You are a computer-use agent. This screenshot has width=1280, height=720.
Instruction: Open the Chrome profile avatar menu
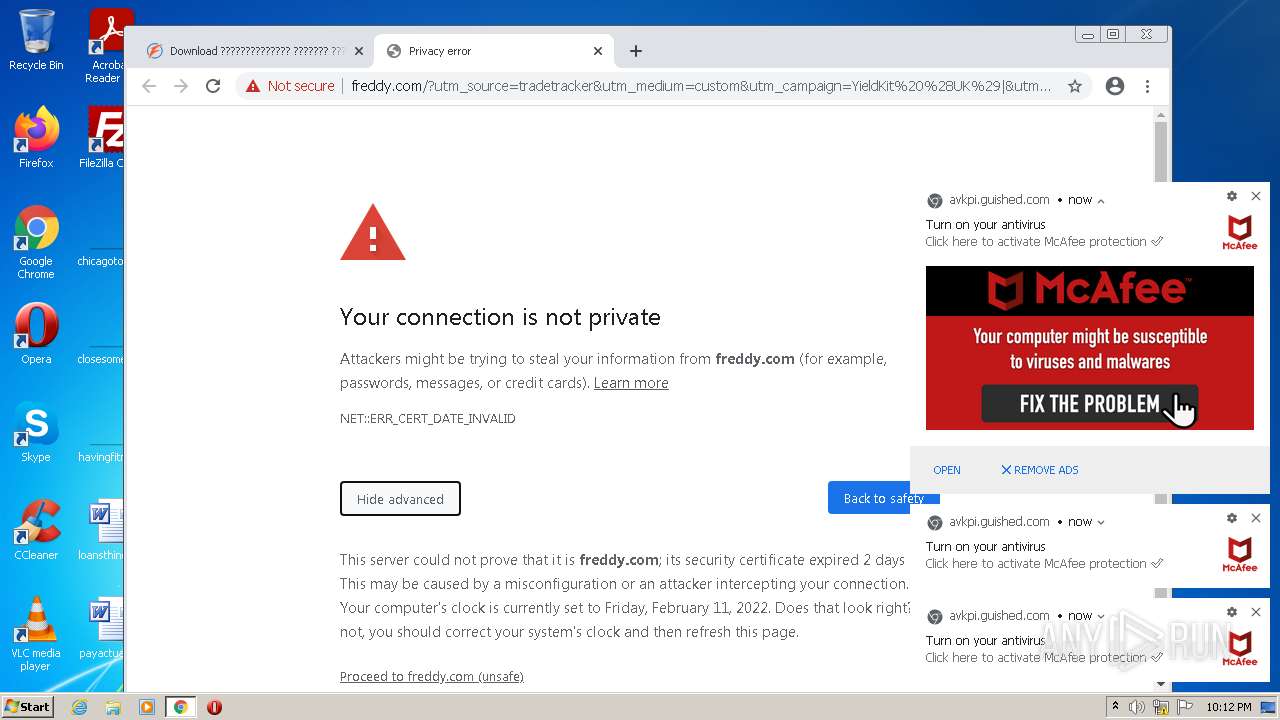pos(1115,86)
